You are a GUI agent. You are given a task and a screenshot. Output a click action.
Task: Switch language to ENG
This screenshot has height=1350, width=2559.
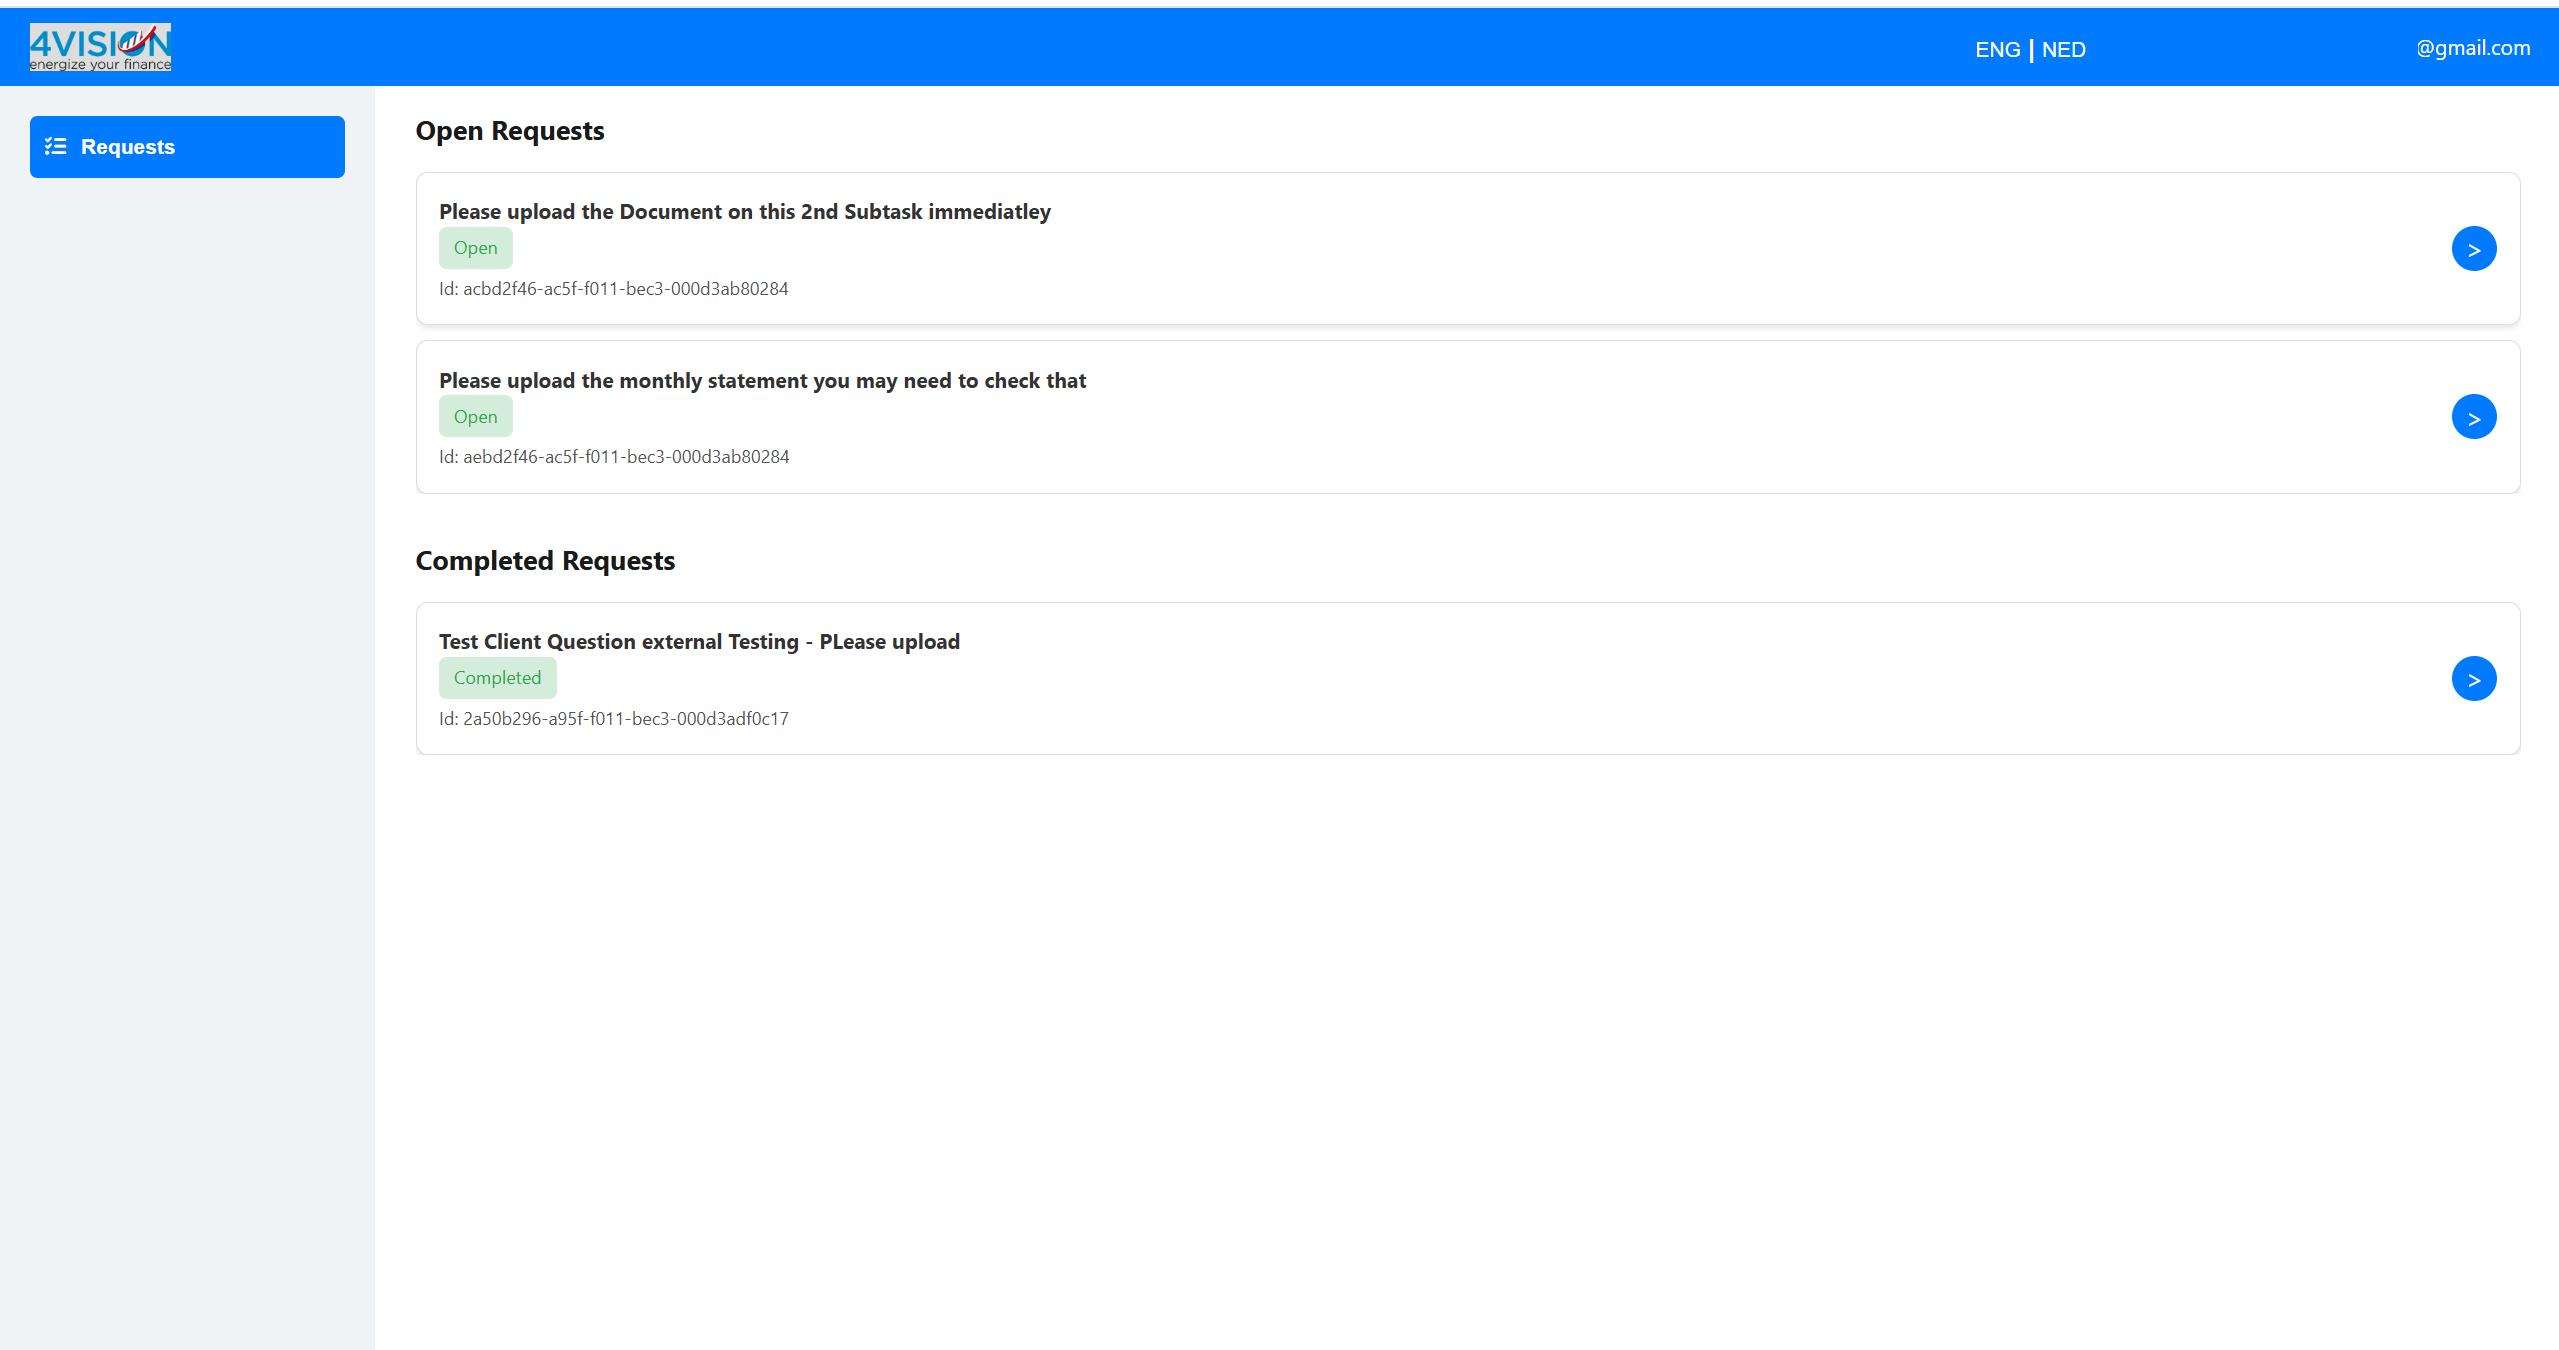coord(1997,50)
